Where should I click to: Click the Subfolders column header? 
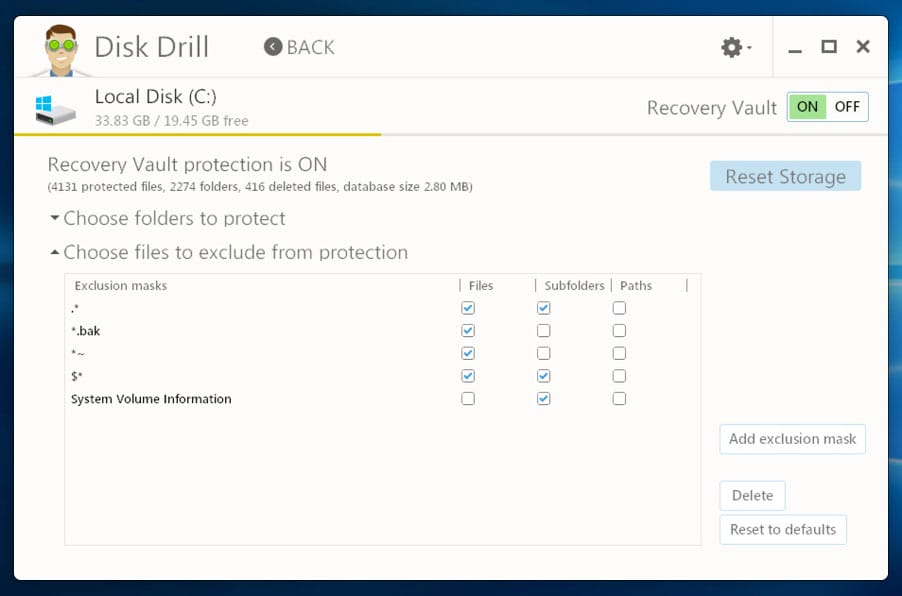574,286
